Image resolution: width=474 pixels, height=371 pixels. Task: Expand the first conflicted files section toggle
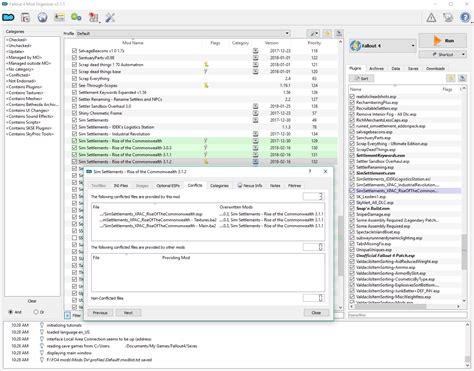point(313,196)
